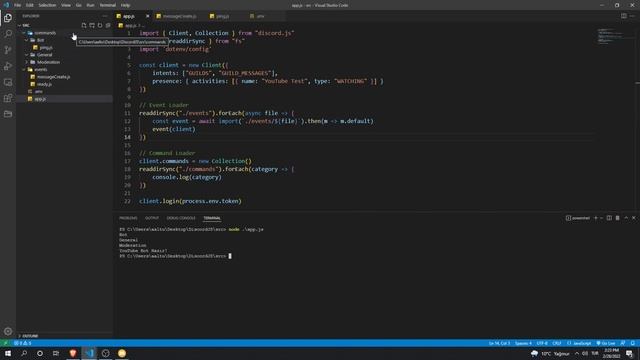Click Go Live in the status bar

(x=606, y=343)
